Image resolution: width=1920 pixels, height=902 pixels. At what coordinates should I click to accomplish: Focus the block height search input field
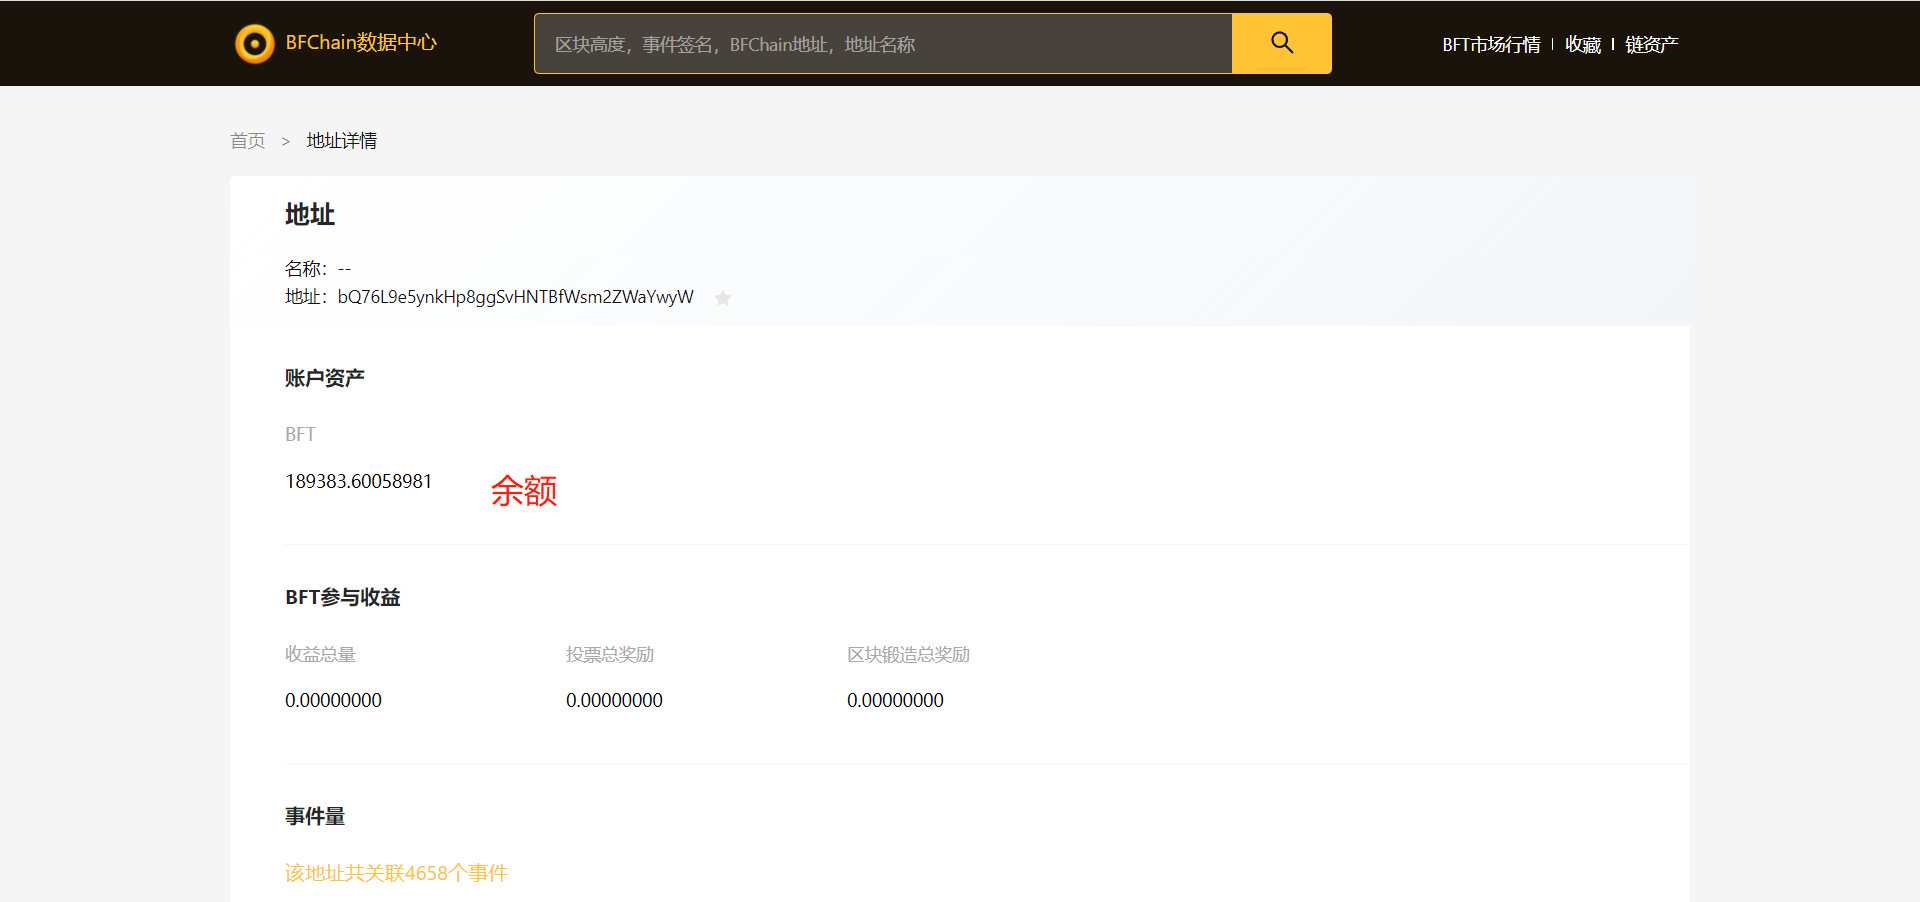883,43
